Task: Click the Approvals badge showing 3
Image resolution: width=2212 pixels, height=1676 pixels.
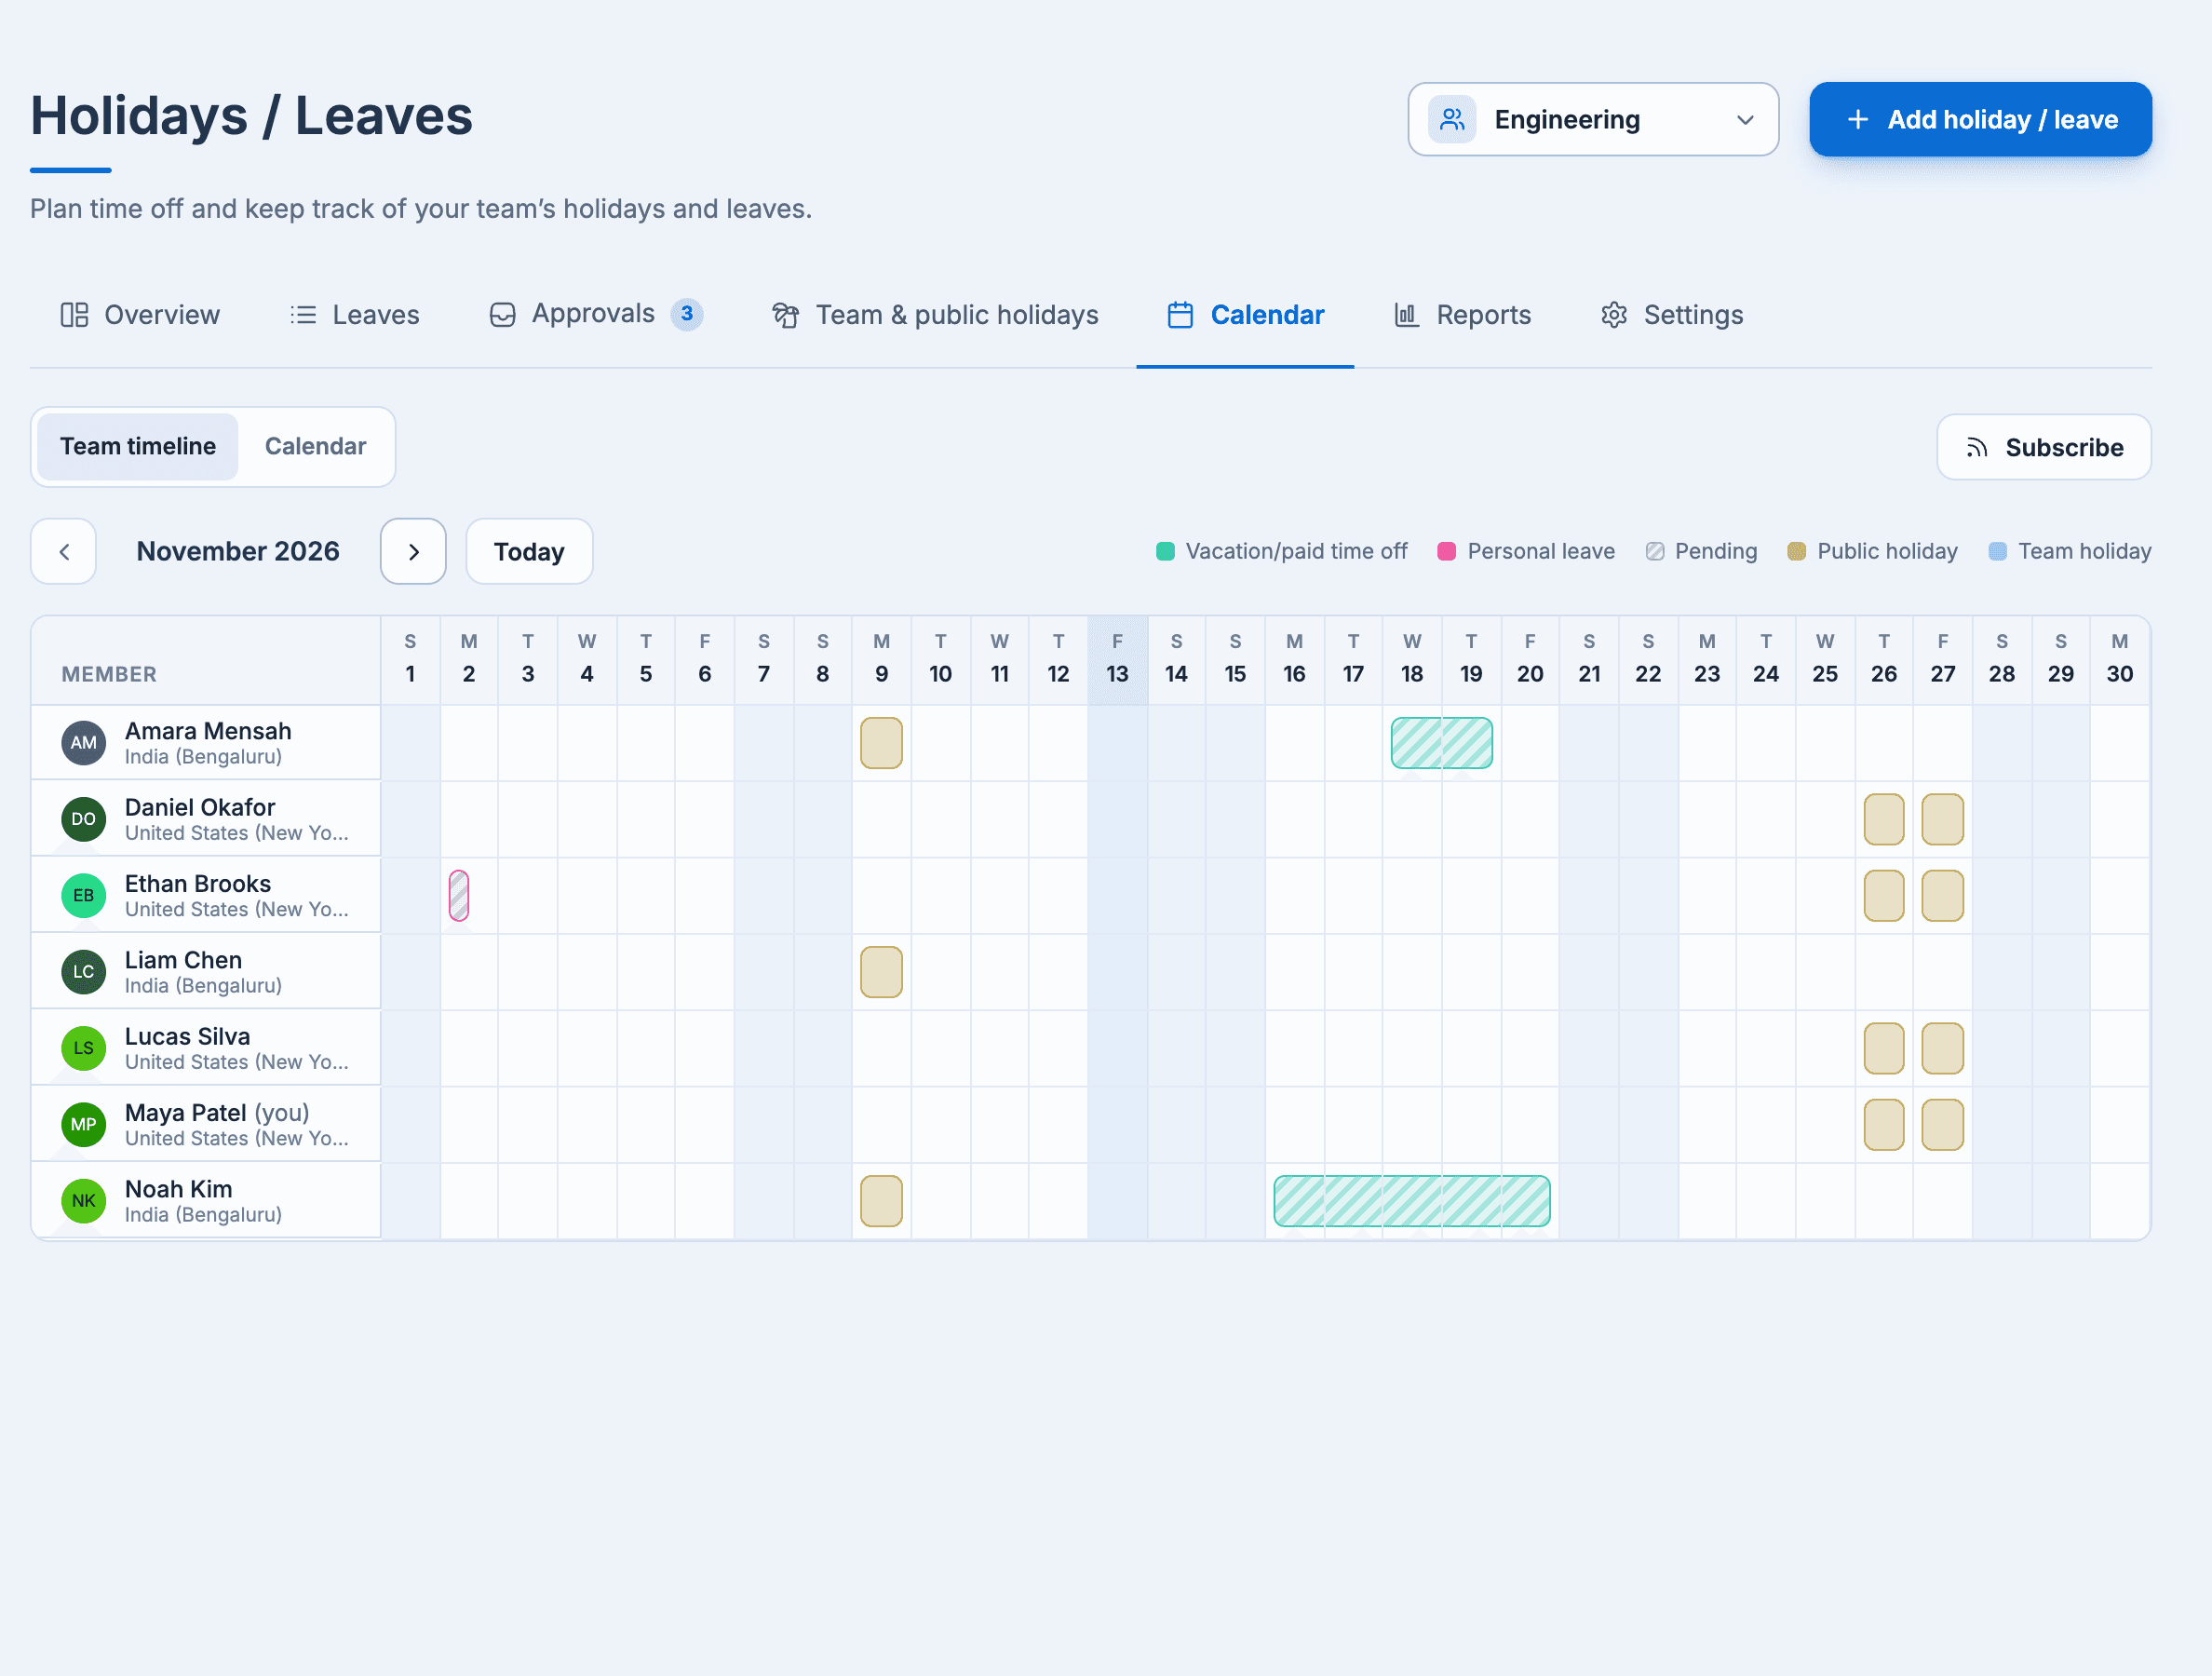Action: [687, 314]
